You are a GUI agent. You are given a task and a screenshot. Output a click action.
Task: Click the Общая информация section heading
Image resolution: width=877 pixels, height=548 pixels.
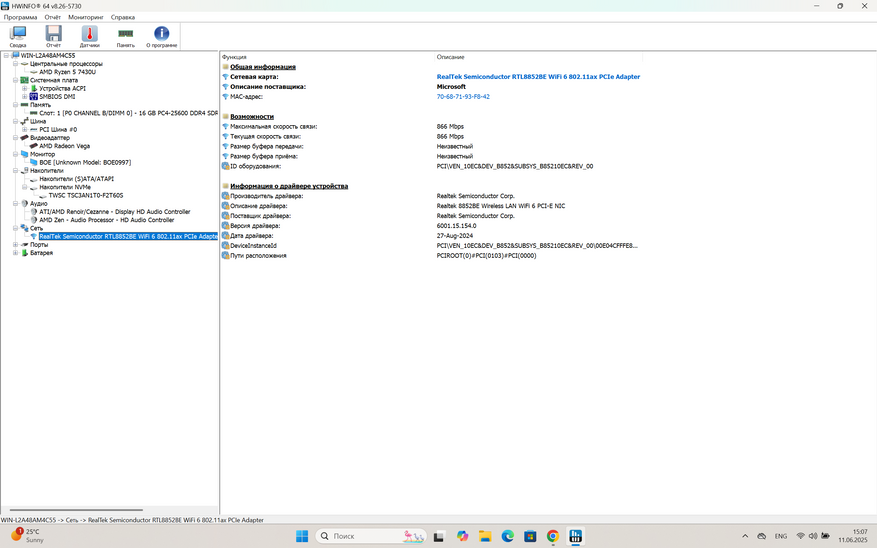point(263,67)
